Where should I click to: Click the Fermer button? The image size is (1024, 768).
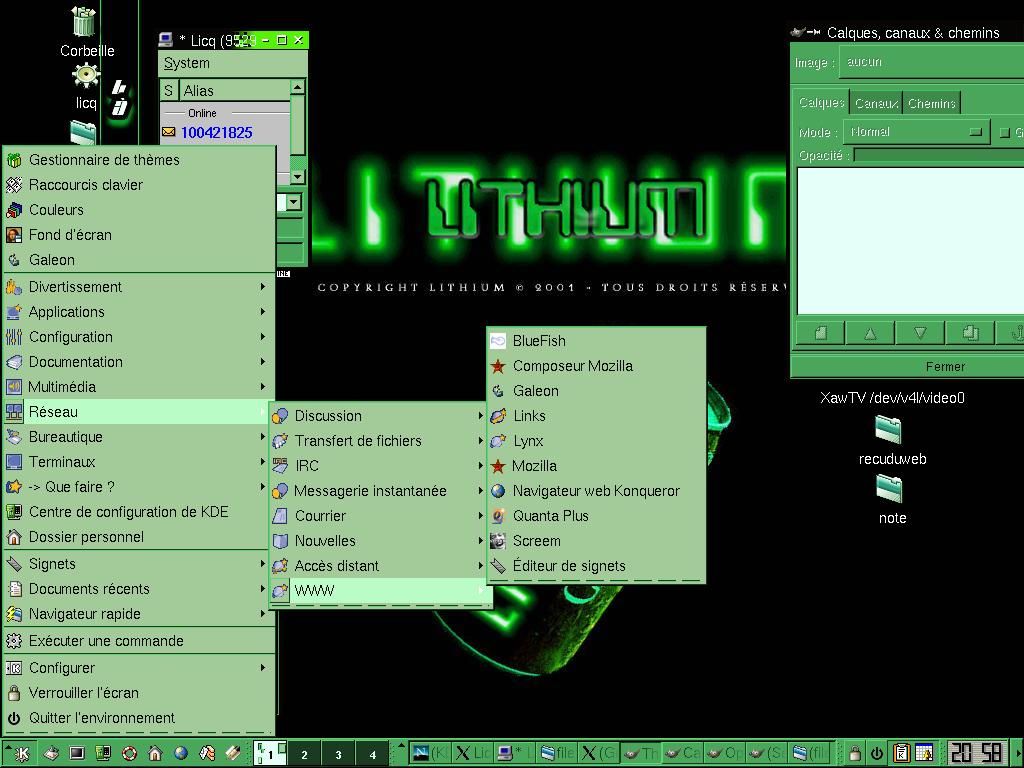click(908, 366)
